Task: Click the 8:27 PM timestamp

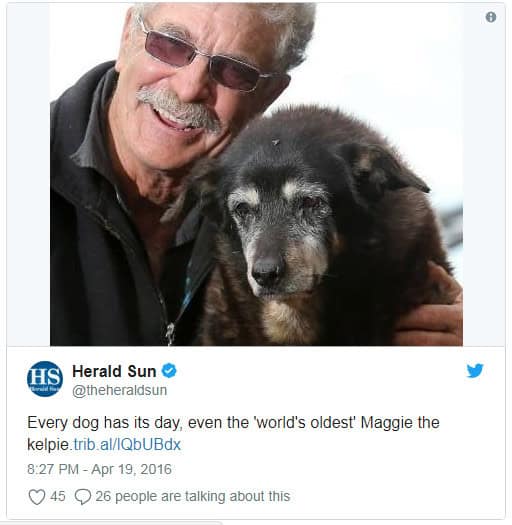Action: [x=53, y=469]
